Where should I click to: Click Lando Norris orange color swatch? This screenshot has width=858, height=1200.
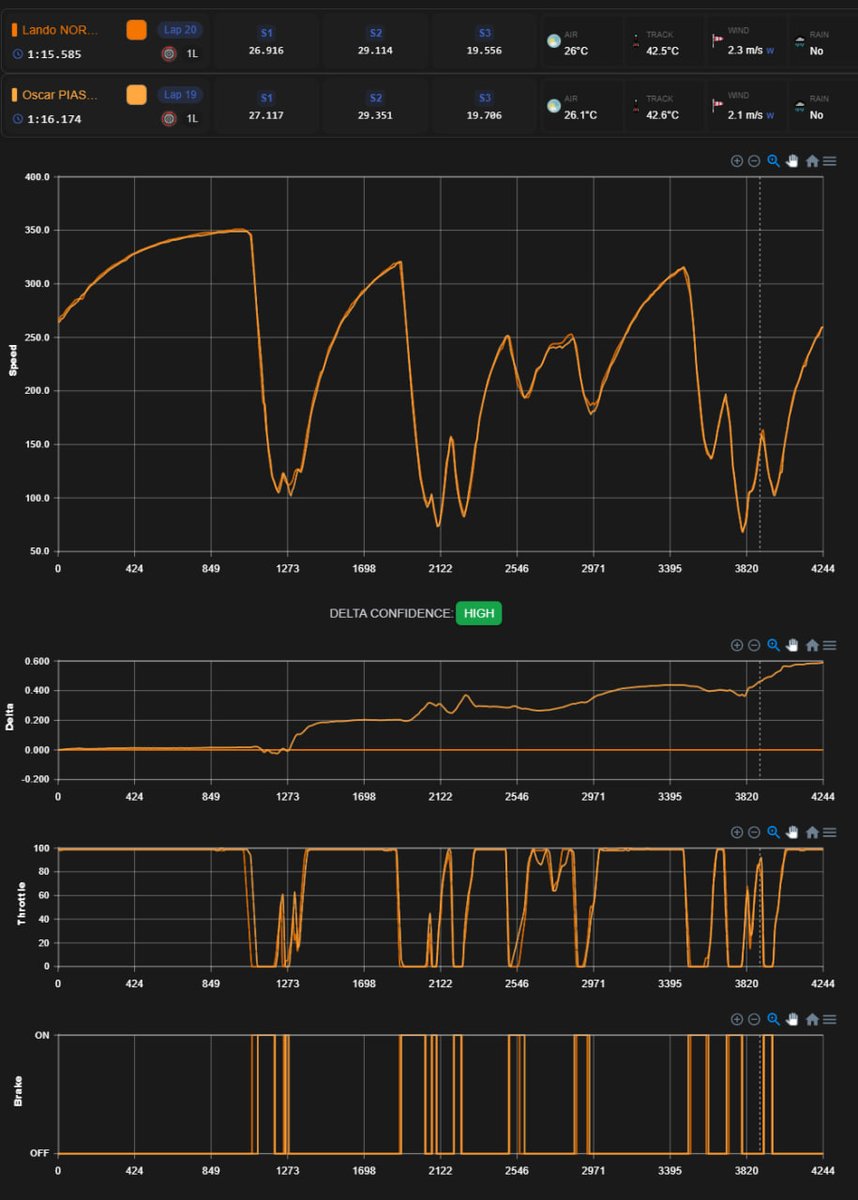pos(137,30)
